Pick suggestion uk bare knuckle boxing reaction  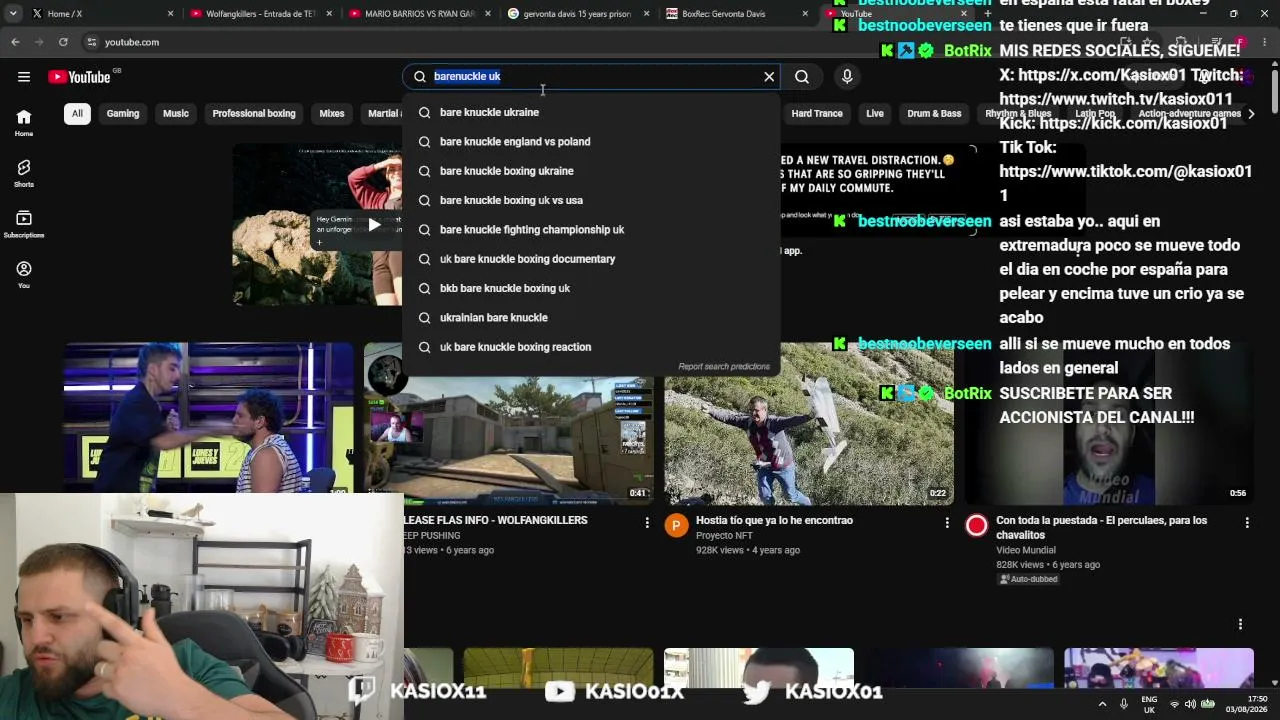pos(591,347)
